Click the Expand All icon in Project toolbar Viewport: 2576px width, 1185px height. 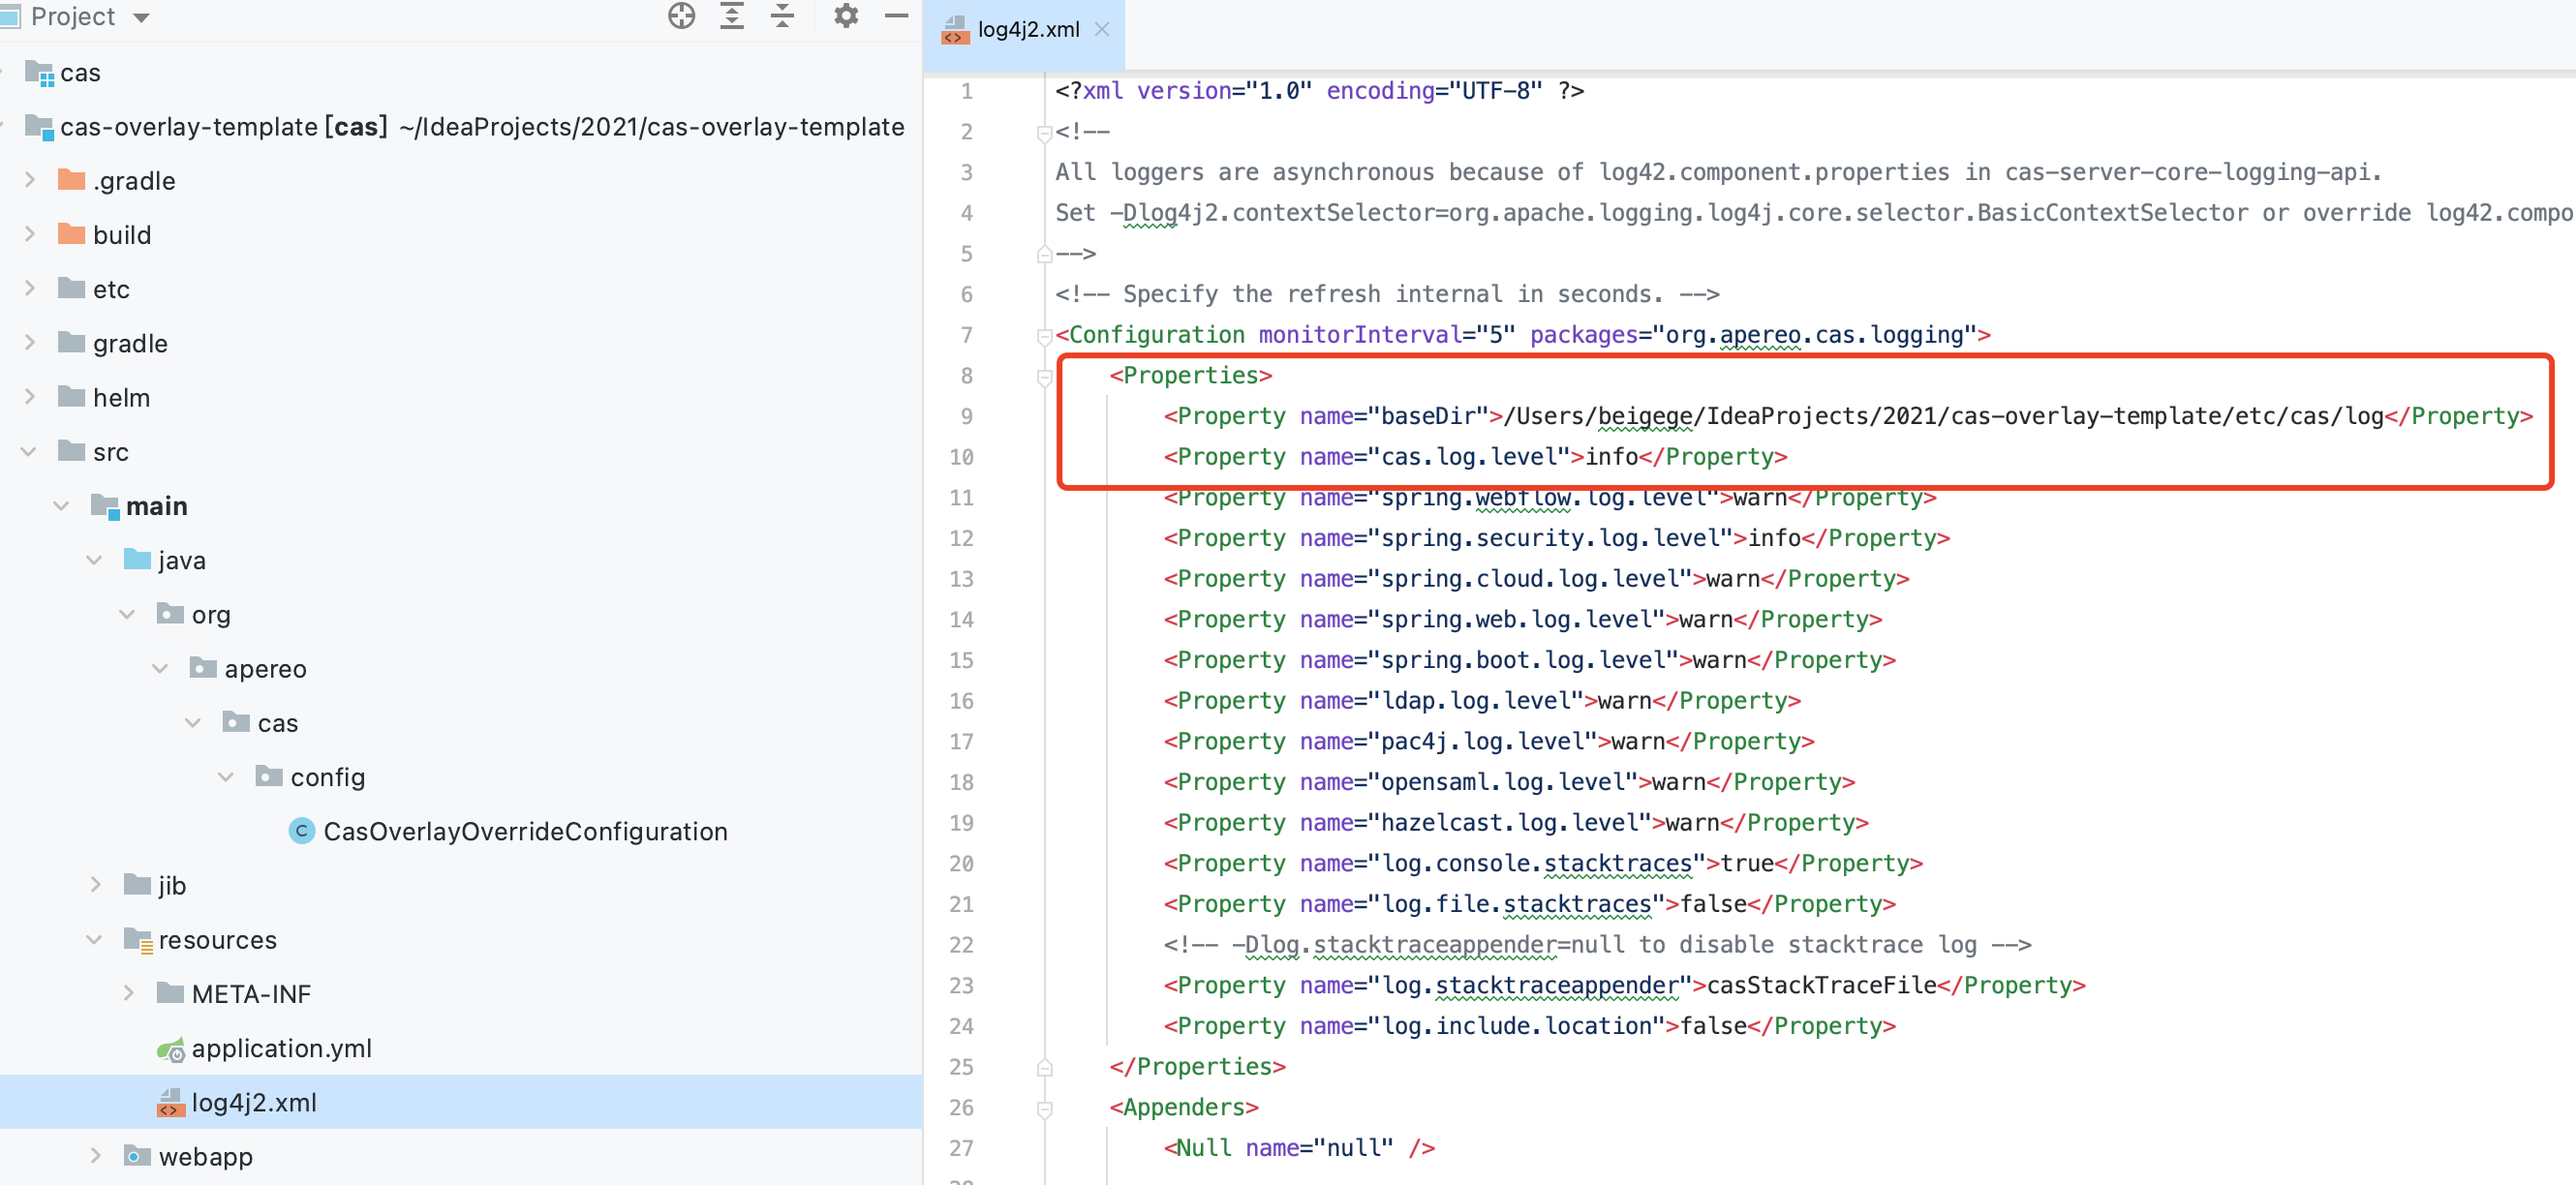[x=732, y=16]
